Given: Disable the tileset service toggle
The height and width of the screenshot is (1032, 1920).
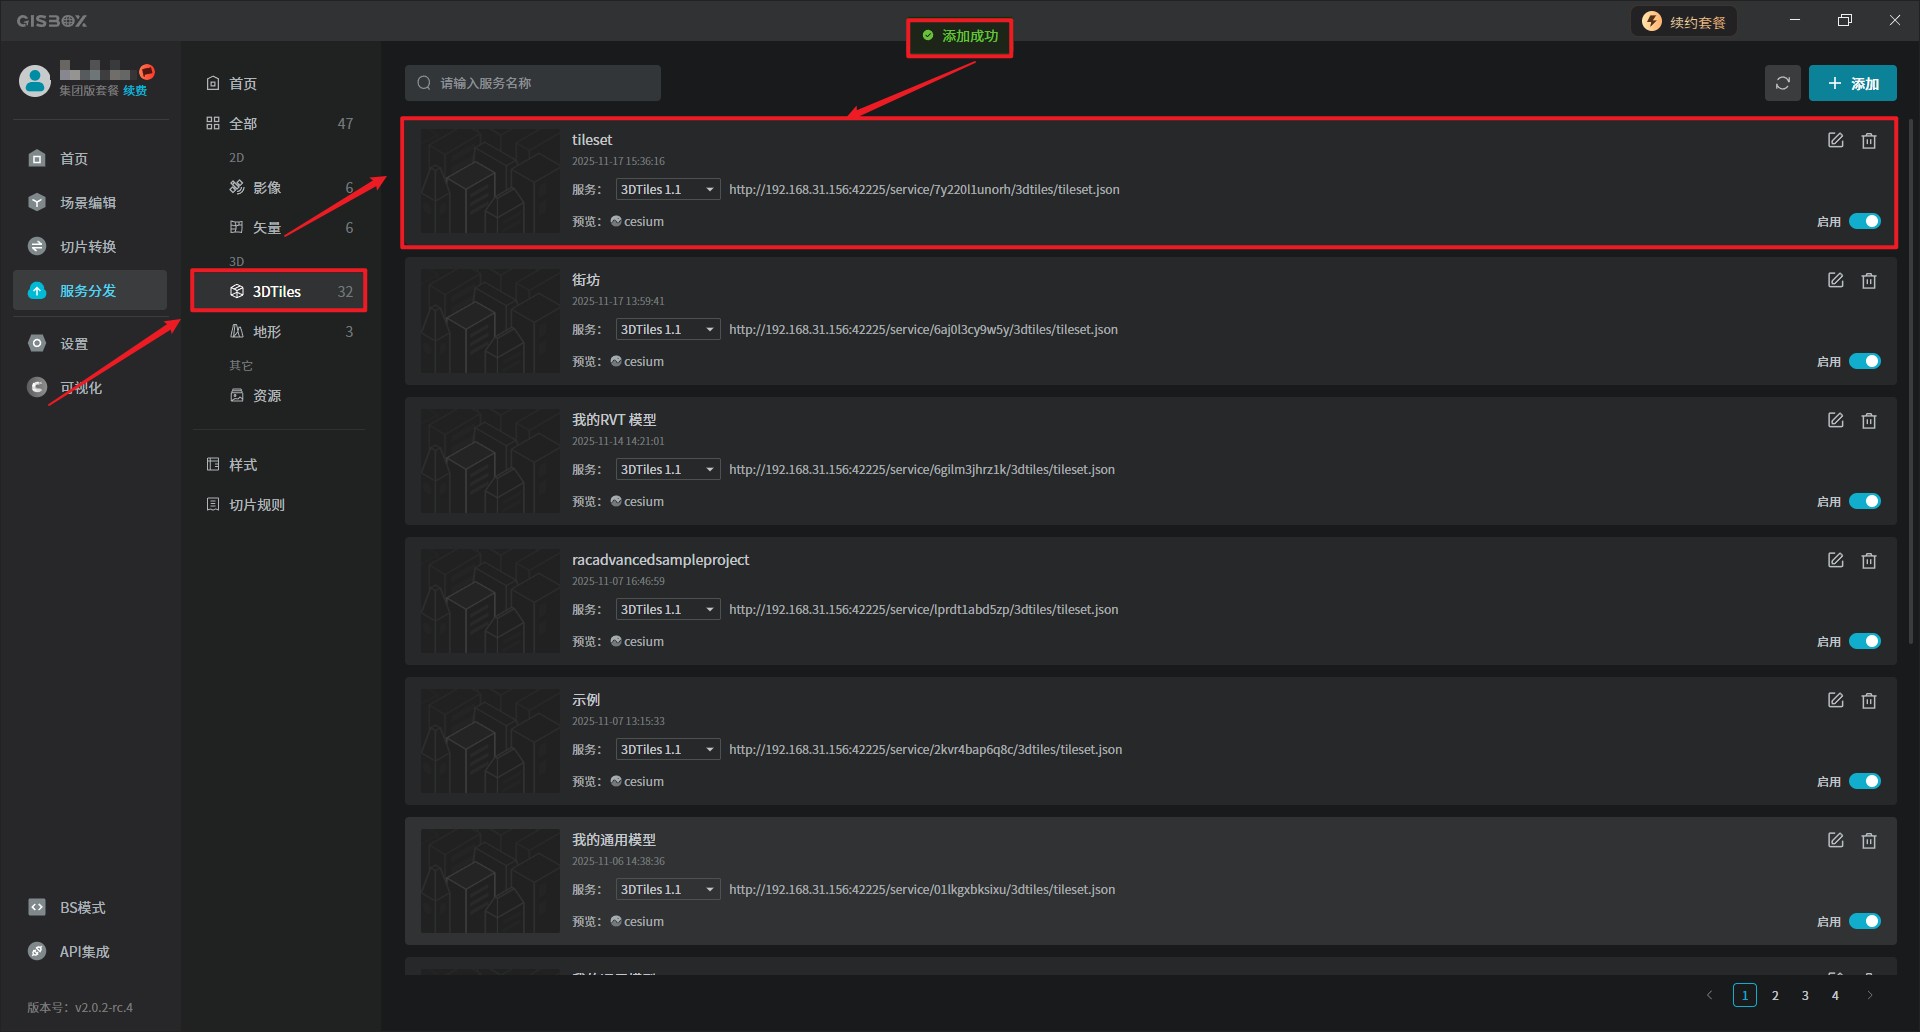Looking at the screenshot, I should tap(1864, 221).
